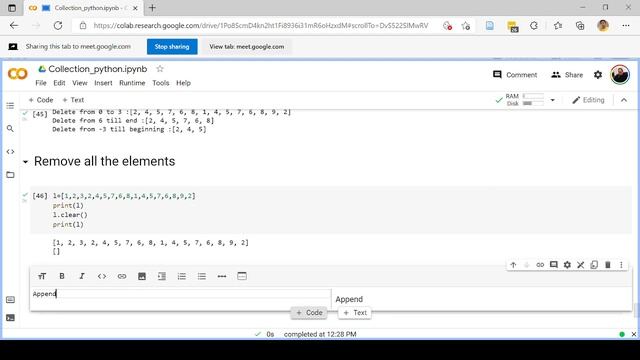Add Text cell from top toolbar
Viewport: 640px width, 360px height.
[73, 100]
